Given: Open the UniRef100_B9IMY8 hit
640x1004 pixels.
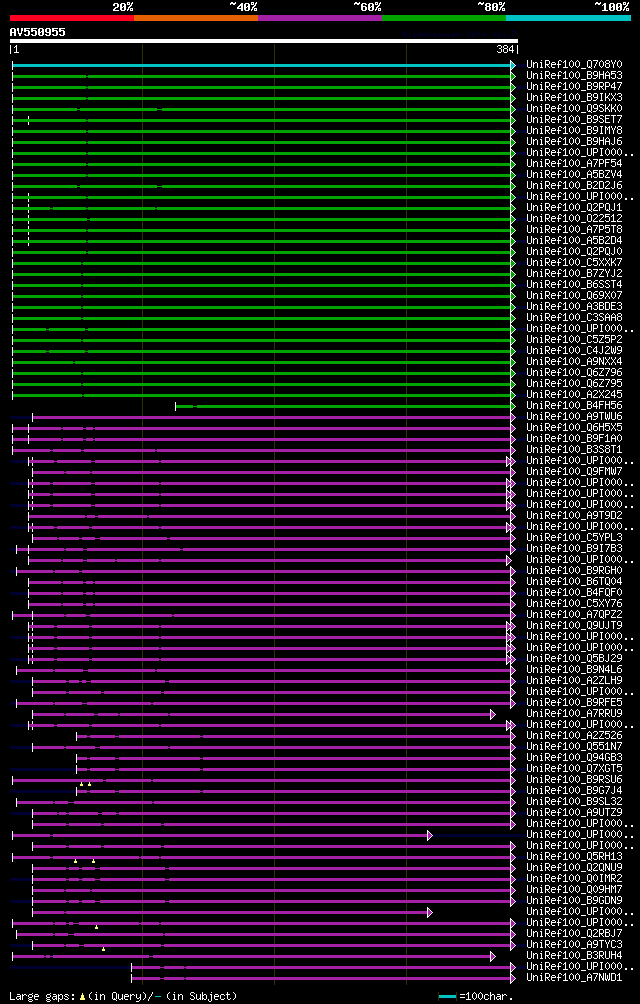Looking at the screenshot, I should click(574, 131).
